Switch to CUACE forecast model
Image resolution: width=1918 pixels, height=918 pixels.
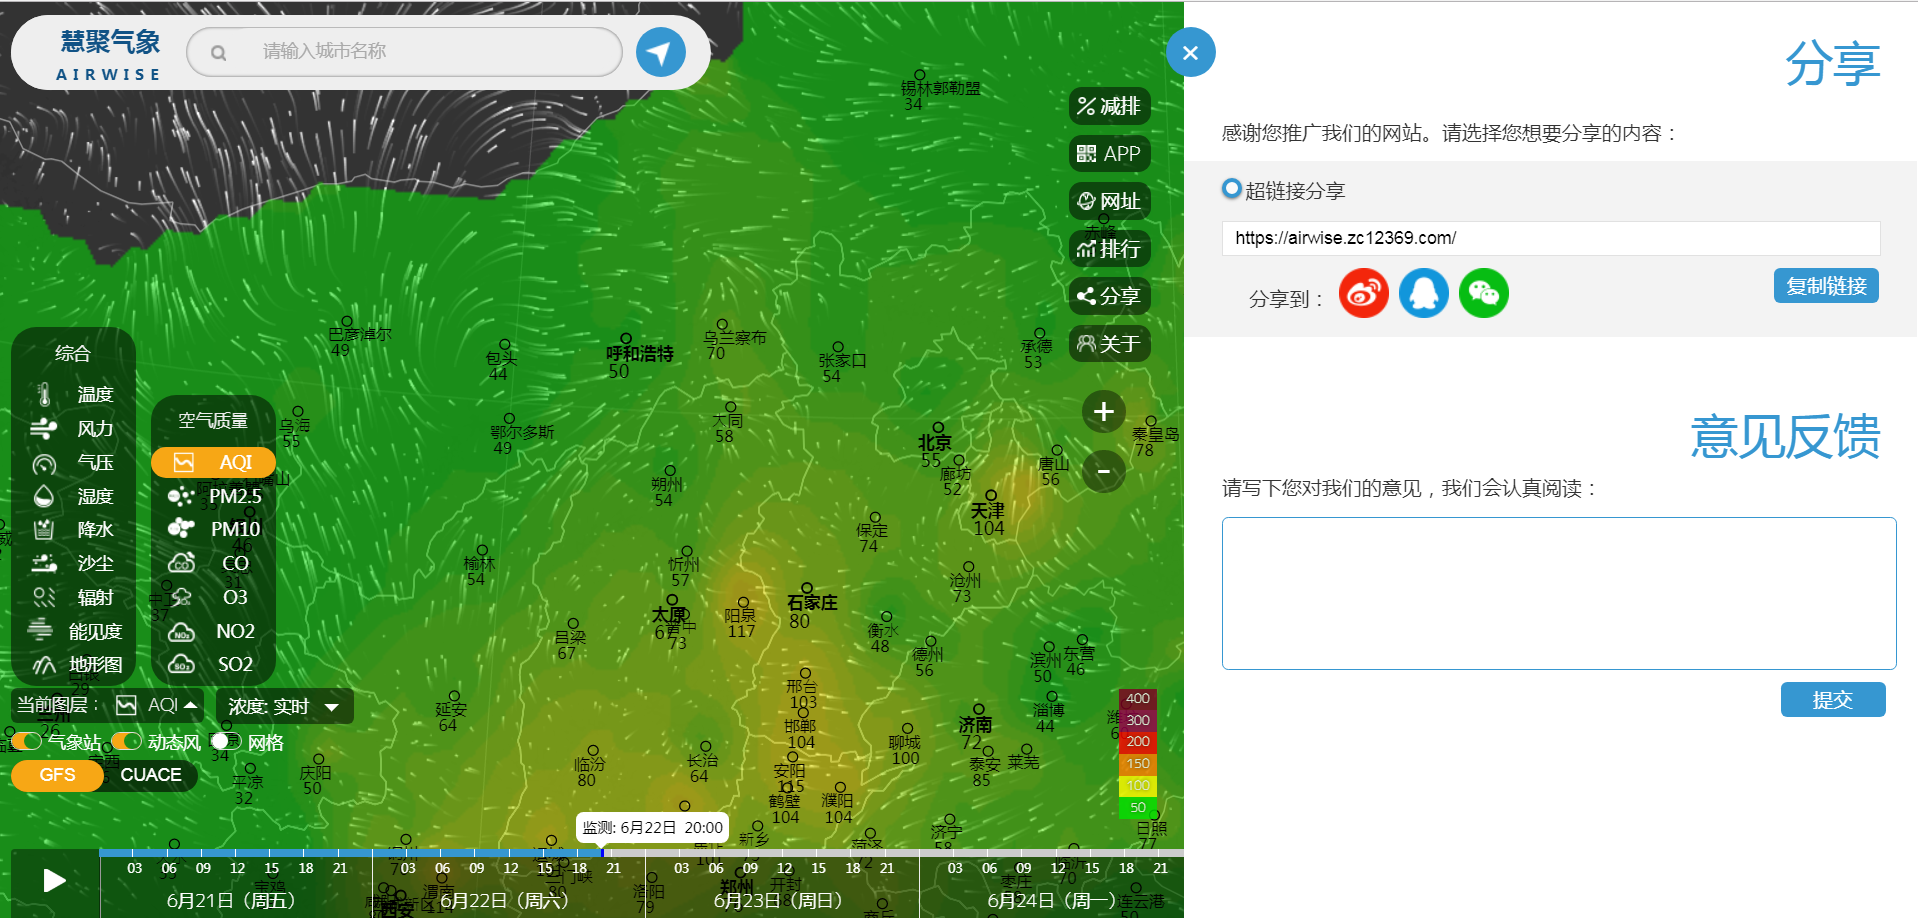151,774
